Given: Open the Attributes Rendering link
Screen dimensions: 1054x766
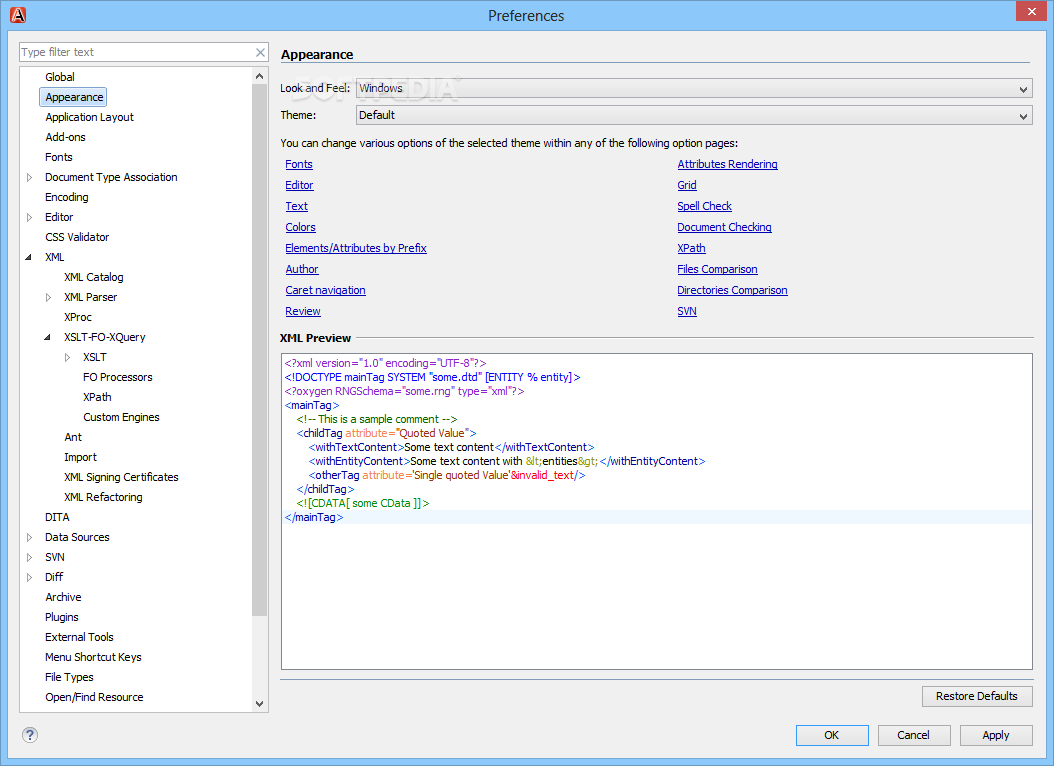Looking at the screenshot, I should click(x=727, y=164).
